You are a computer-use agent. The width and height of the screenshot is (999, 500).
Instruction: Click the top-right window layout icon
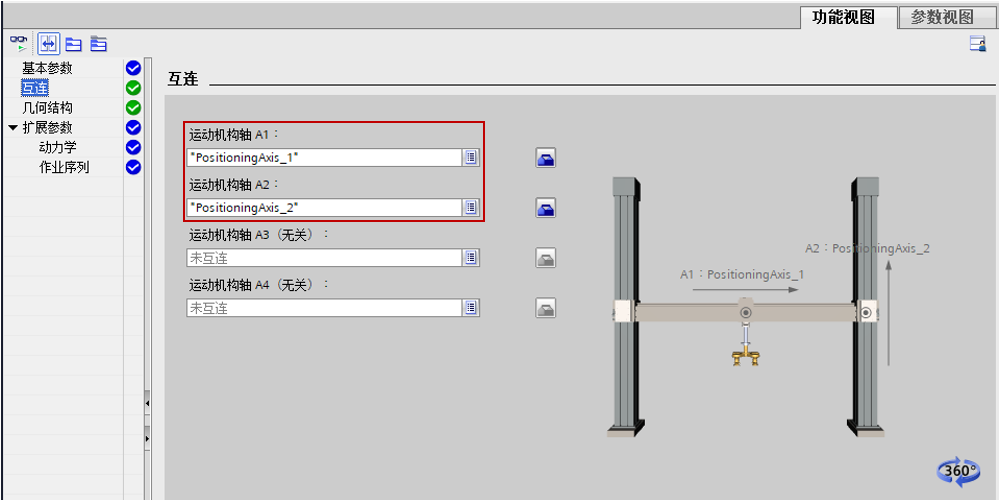pyautogui.click(x=977, y=43)
